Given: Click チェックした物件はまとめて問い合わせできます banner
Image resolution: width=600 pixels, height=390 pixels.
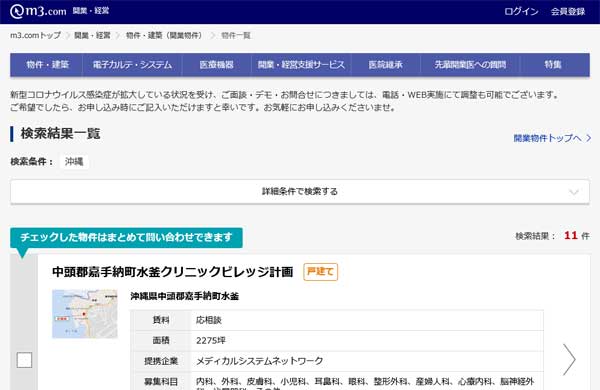Looking at the screenshot, I should coord(126,238).
